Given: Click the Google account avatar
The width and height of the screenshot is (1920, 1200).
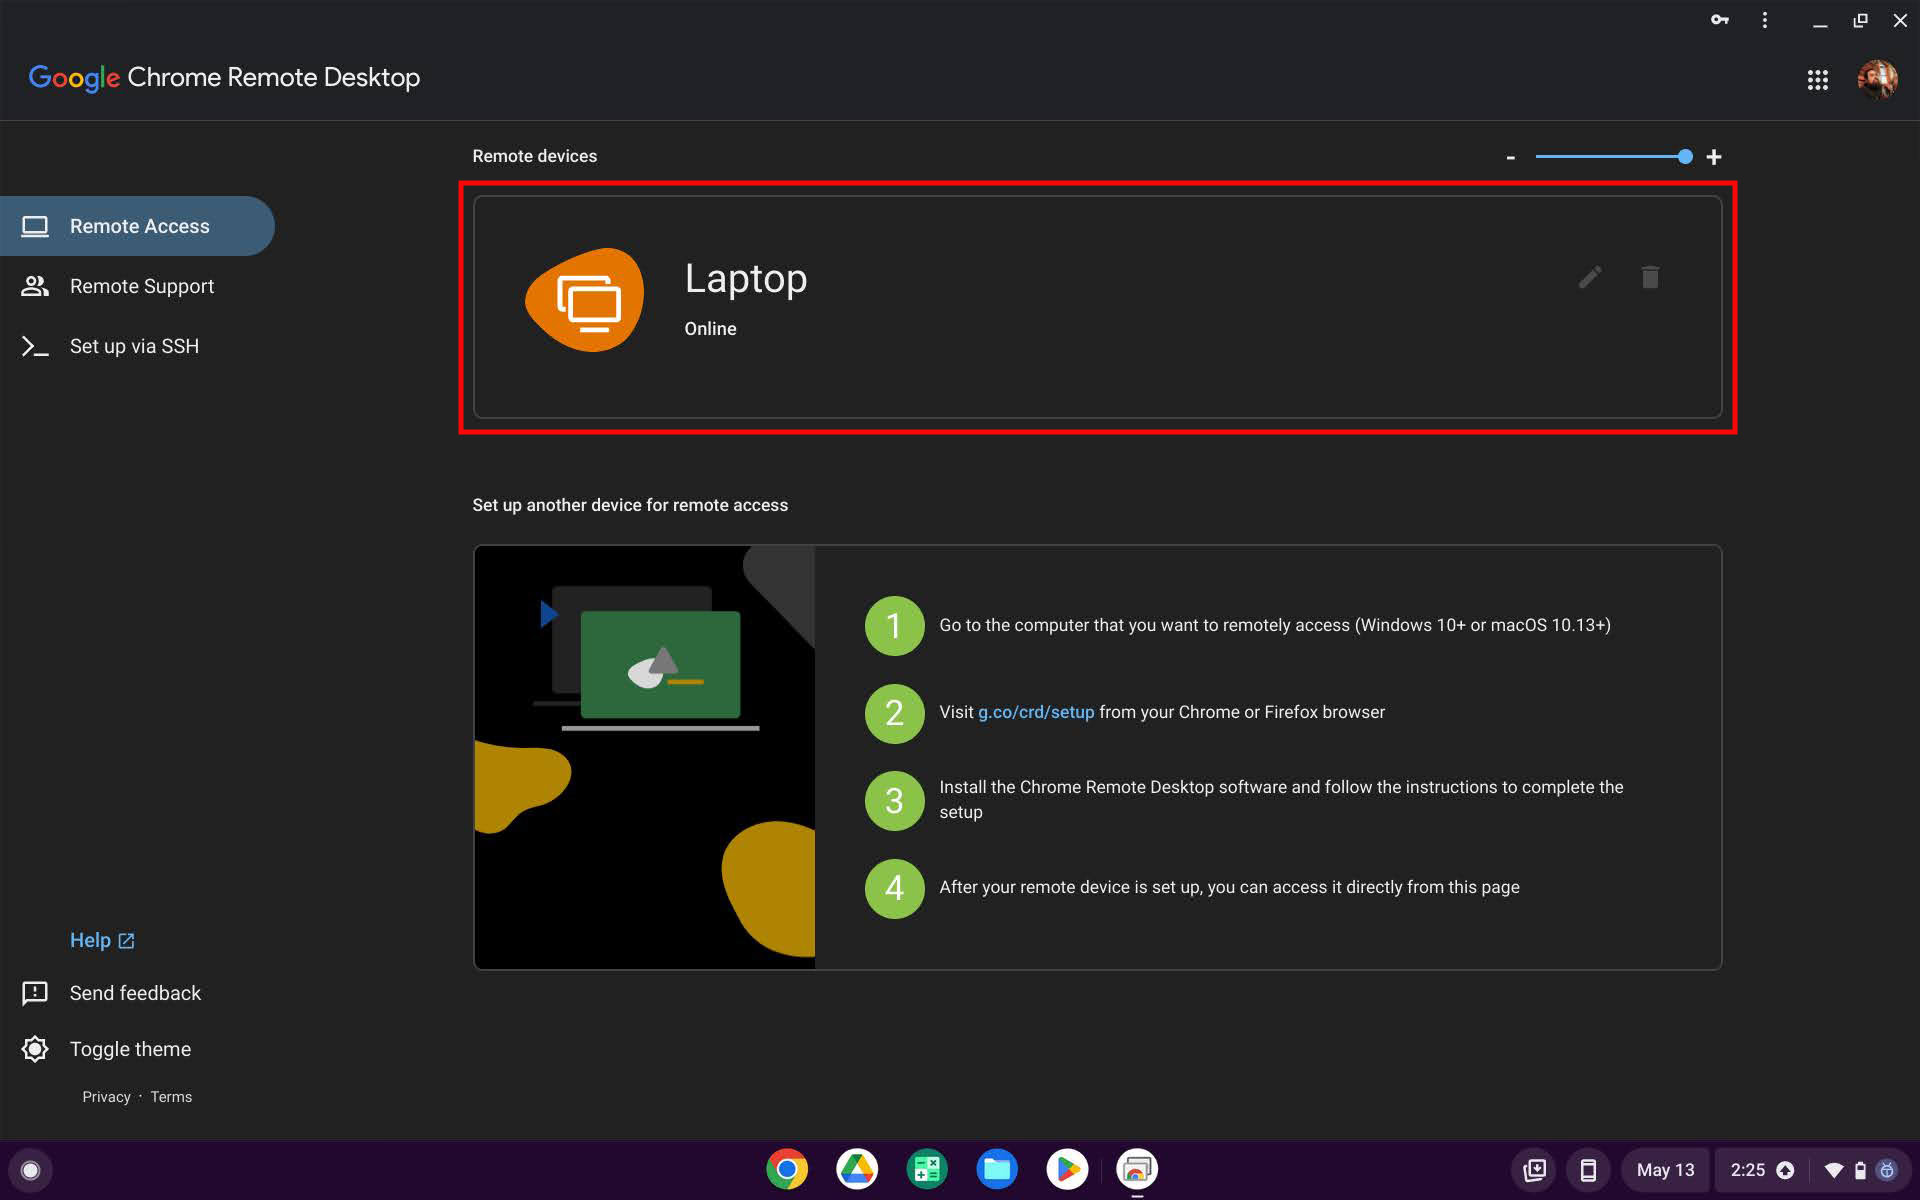Looking at the screenshot, I should pos(1876,79).
